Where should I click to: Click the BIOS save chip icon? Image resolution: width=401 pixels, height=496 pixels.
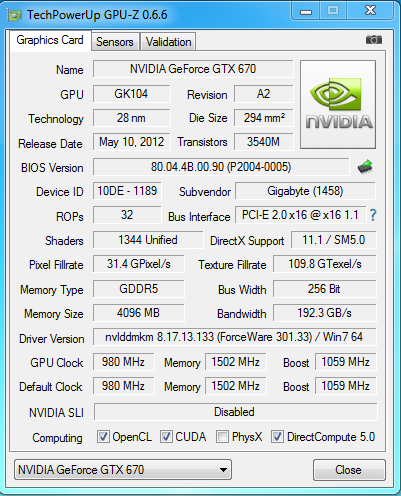(x=365, y=167)
